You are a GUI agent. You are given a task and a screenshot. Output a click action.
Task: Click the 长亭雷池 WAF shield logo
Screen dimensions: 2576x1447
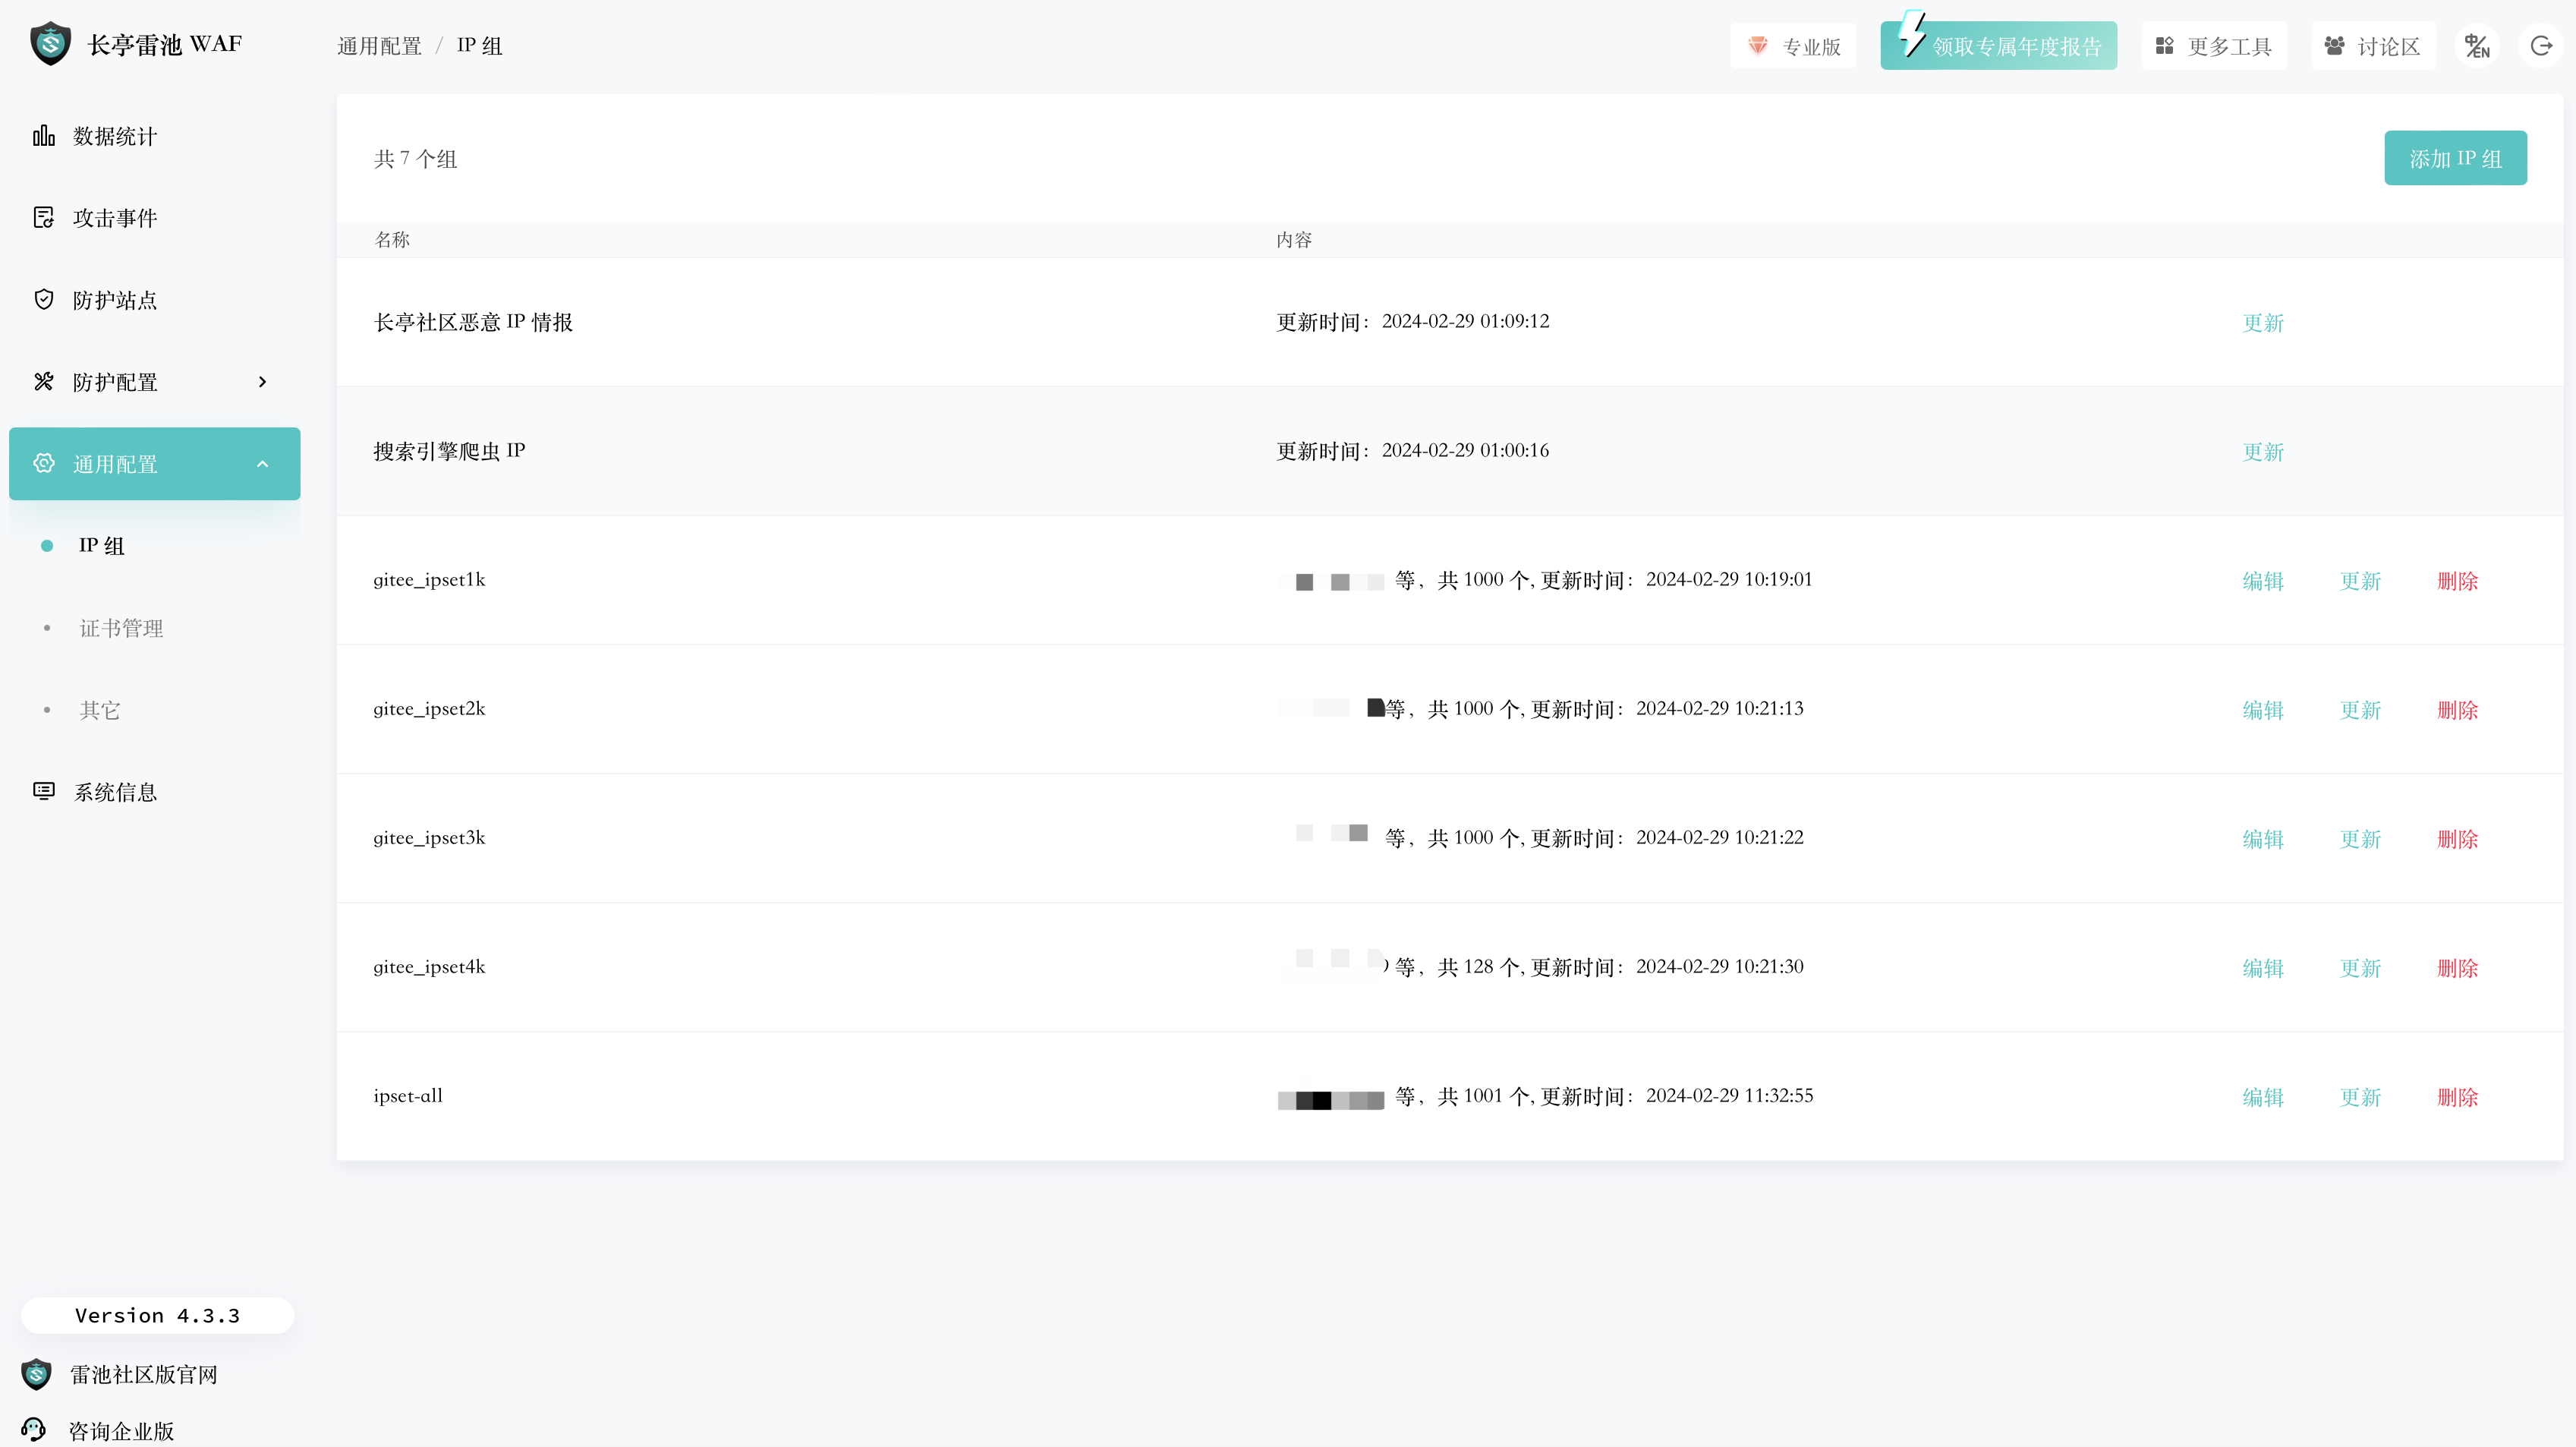point(51,44)
